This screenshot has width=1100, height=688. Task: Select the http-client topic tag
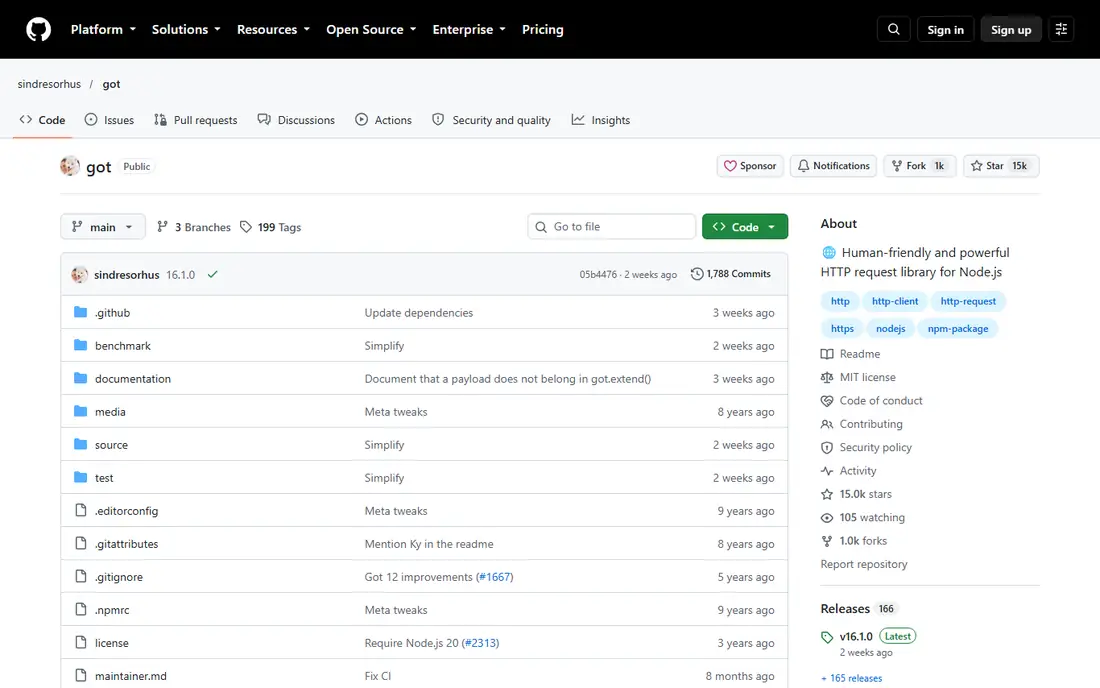click(x=894, y=301)
